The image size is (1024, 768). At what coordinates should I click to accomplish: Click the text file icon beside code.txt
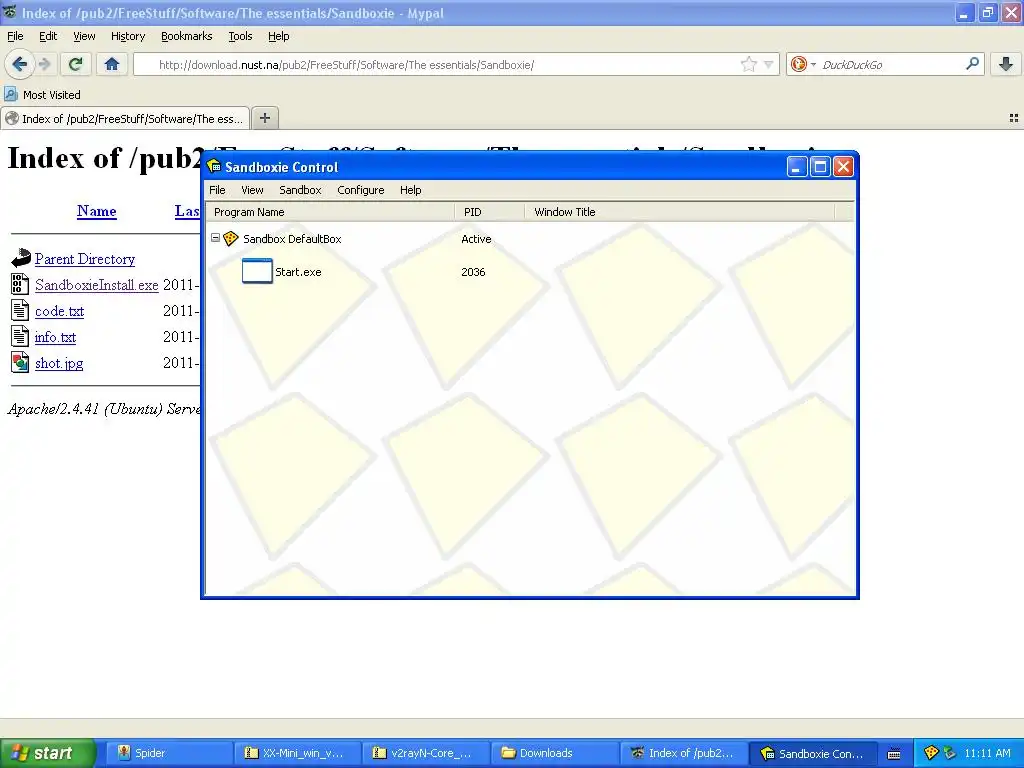tap(20, 310)
